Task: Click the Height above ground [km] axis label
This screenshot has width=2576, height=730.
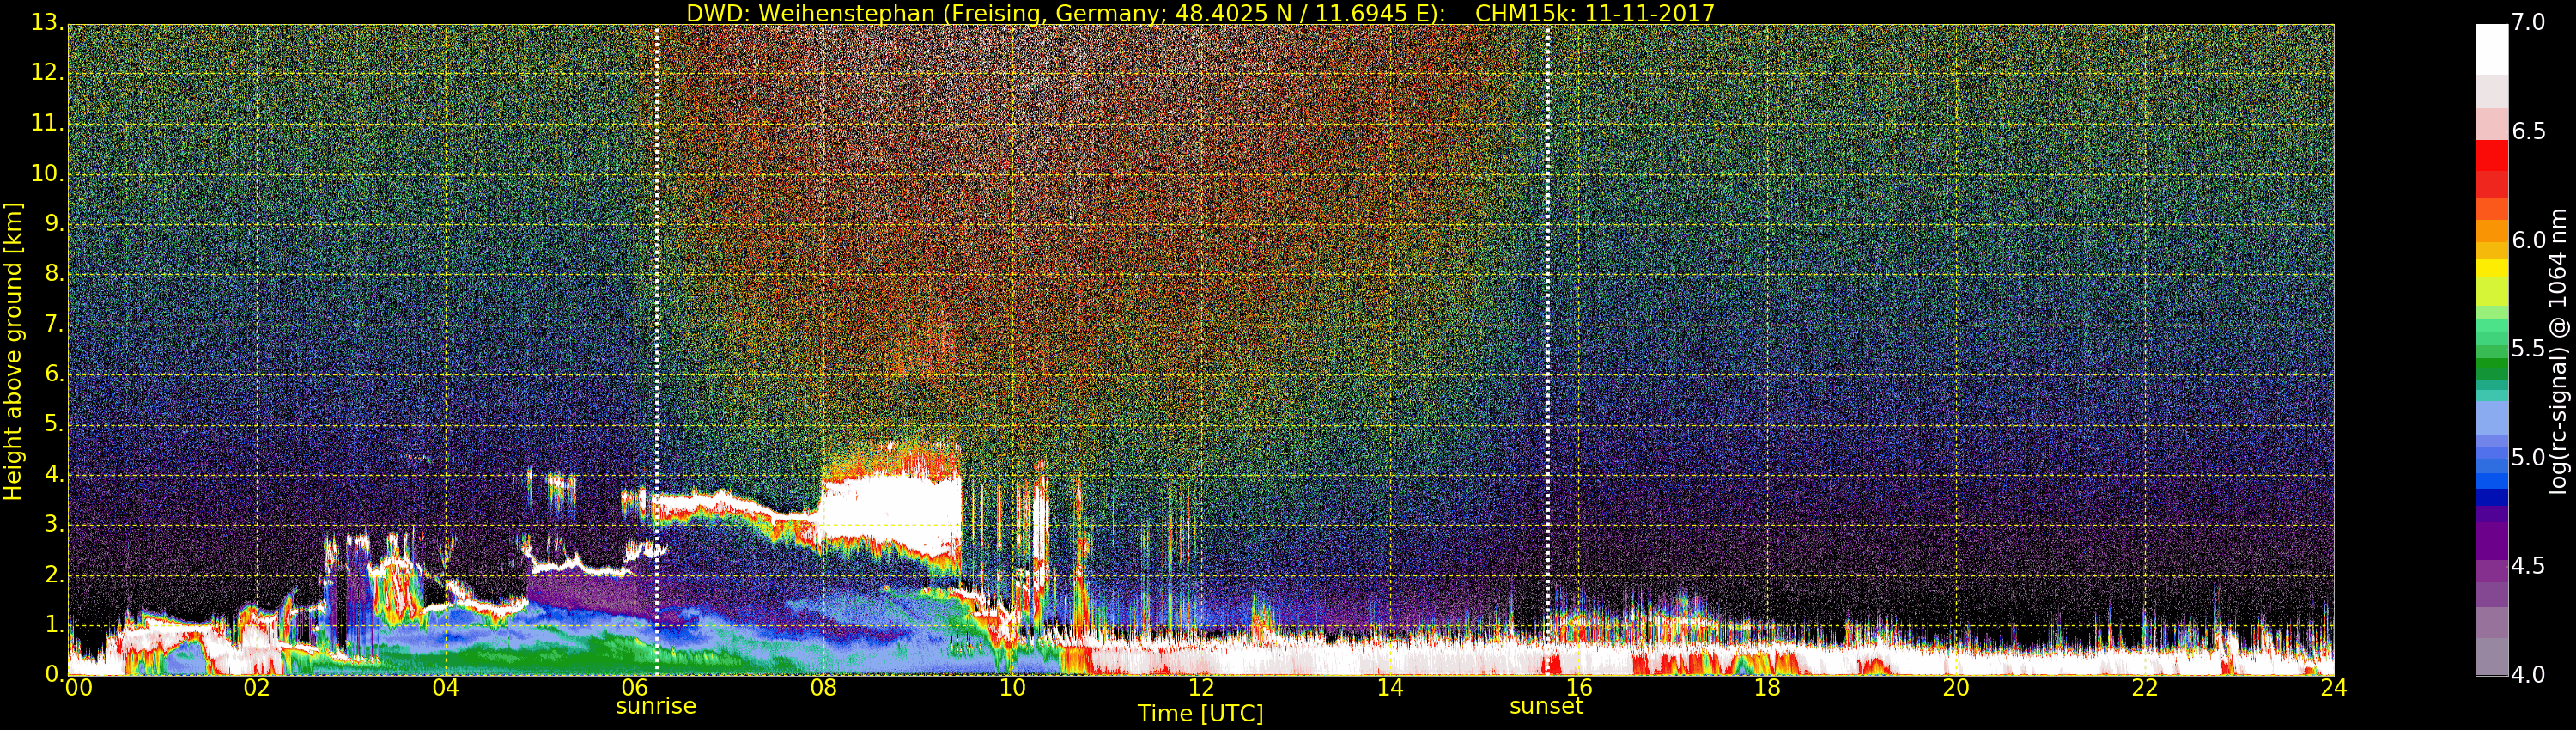Action: [x=13, y=350]
